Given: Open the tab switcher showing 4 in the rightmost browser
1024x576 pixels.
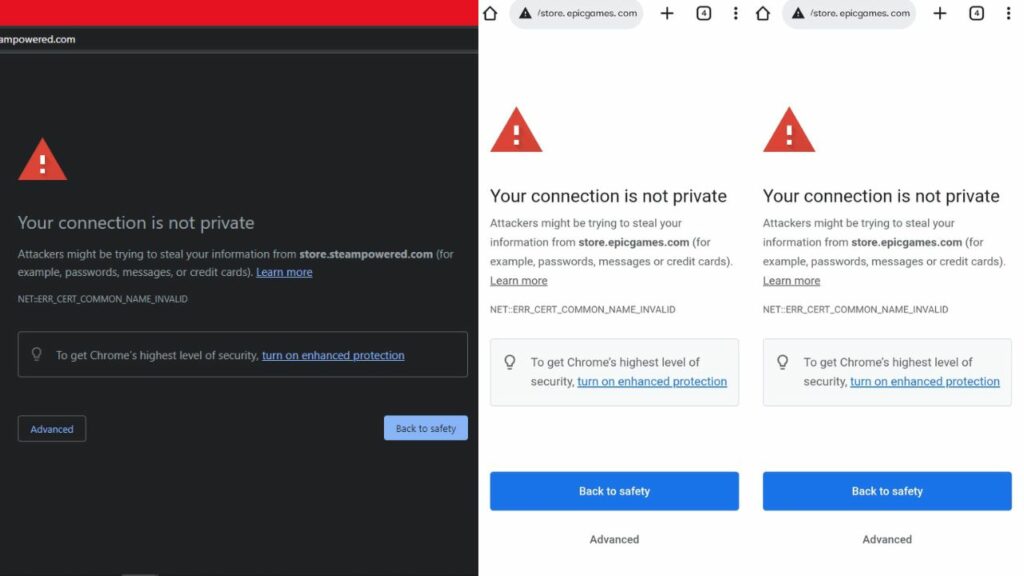Looking at the screenshot, I should (x=976, y=13).
